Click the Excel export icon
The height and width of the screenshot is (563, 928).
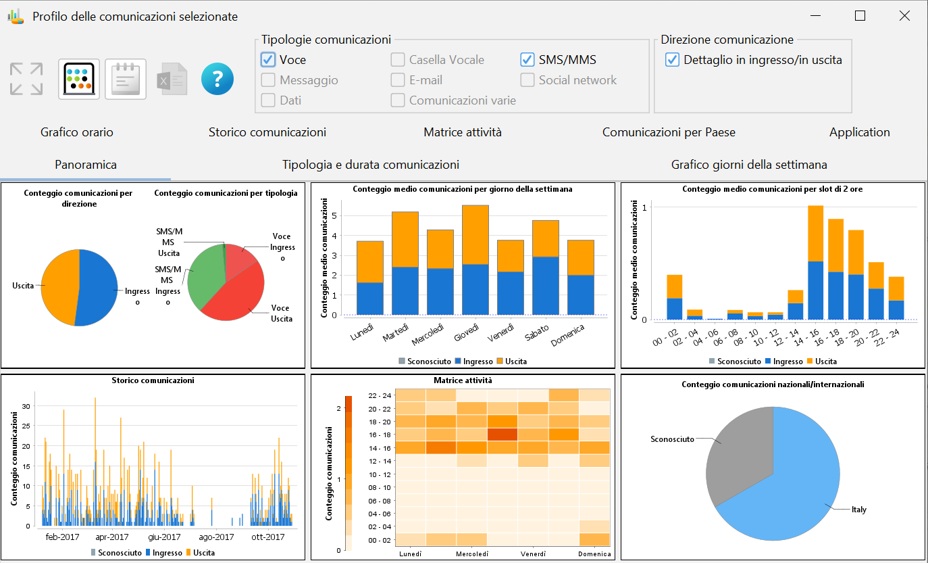pos(172,79)
